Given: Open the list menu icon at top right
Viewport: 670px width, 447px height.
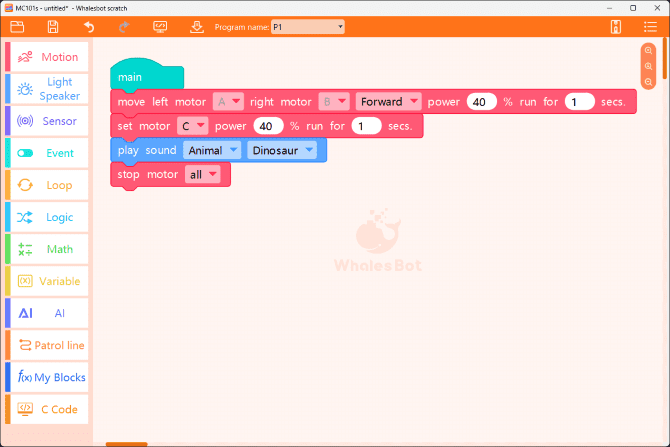Looking at the screenshot, I should point(650,27).
